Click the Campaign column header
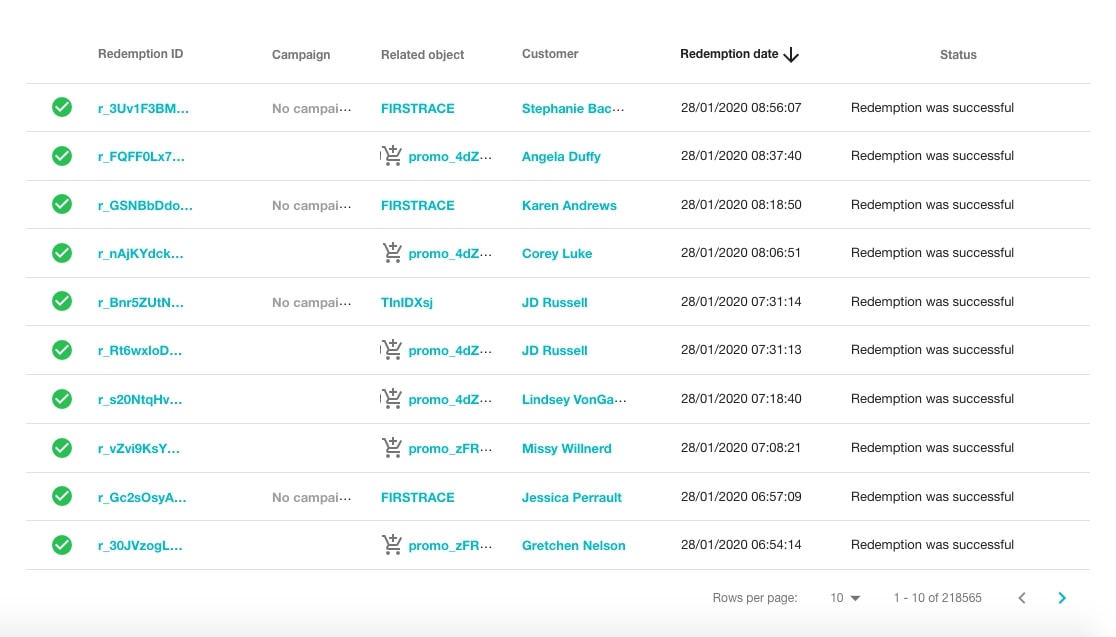The image size is (1116, 637). [300, 55]
